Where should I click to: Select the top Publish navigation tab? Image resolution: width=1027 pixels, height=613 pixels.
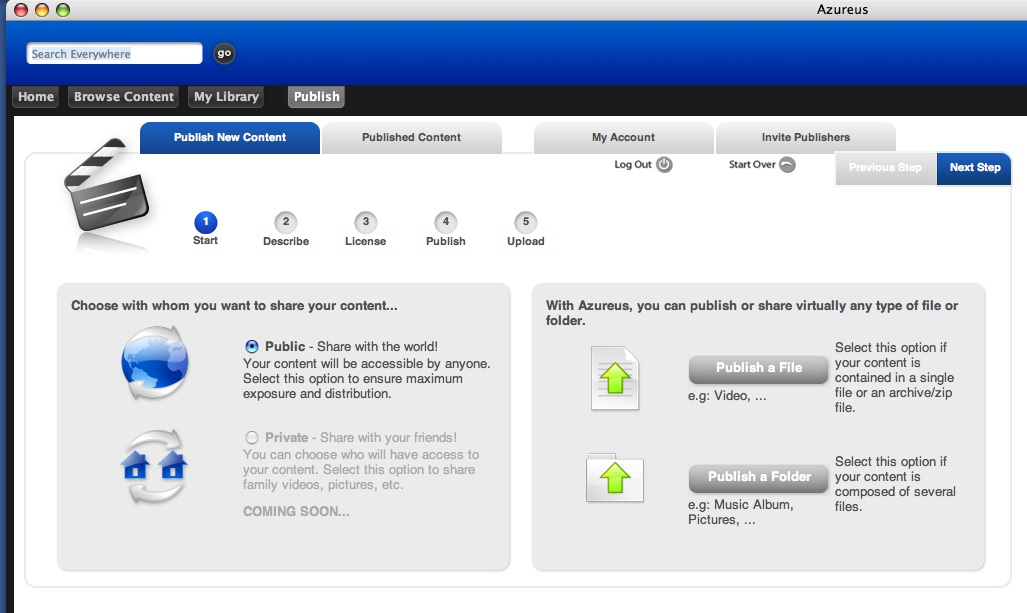(x=316, y=97)
